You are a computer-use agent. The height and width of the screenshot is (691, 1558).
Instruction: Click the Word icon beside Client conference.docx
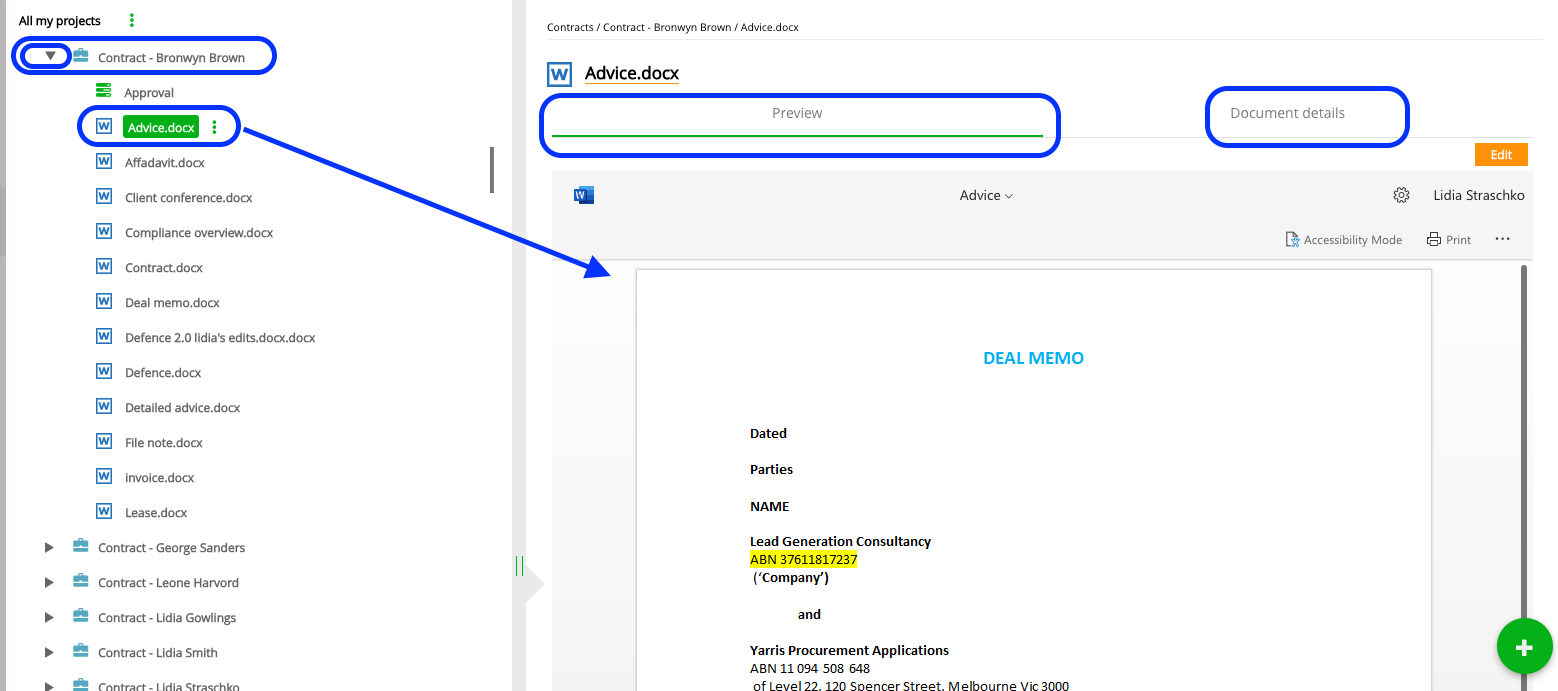coord(103,196)
